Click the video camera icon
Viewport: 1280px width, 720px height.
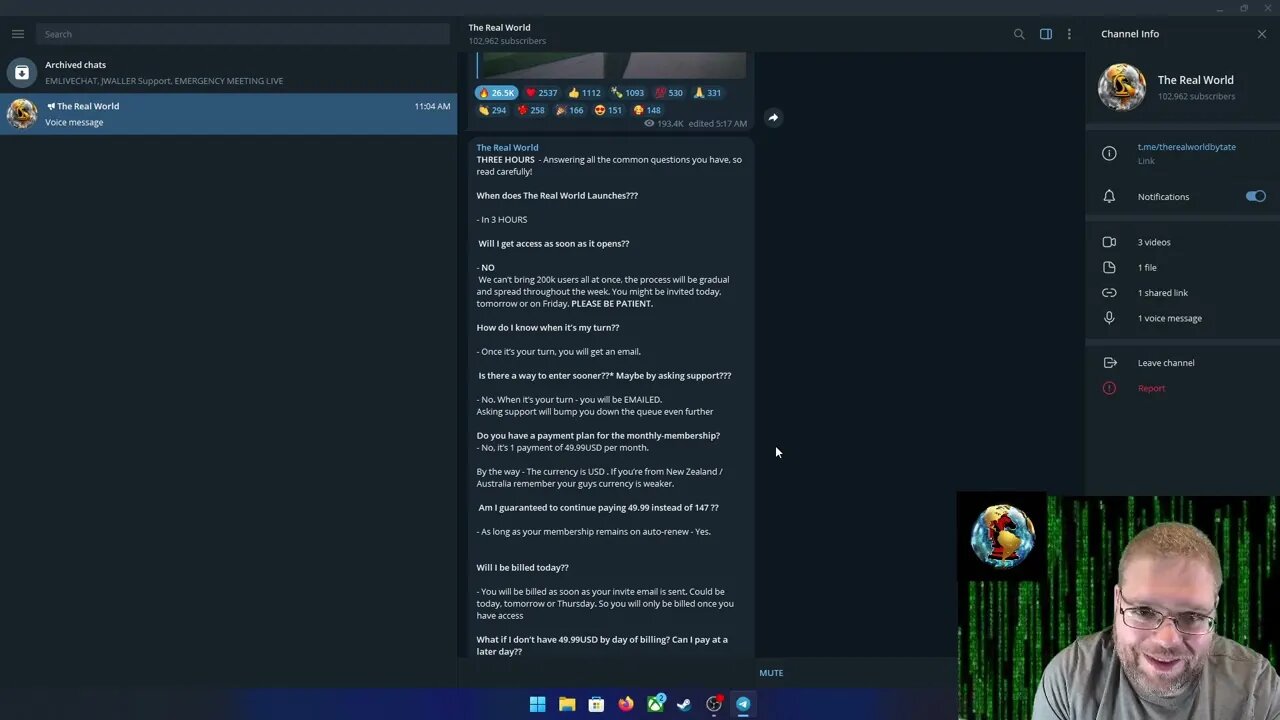tap(1109, 242)
